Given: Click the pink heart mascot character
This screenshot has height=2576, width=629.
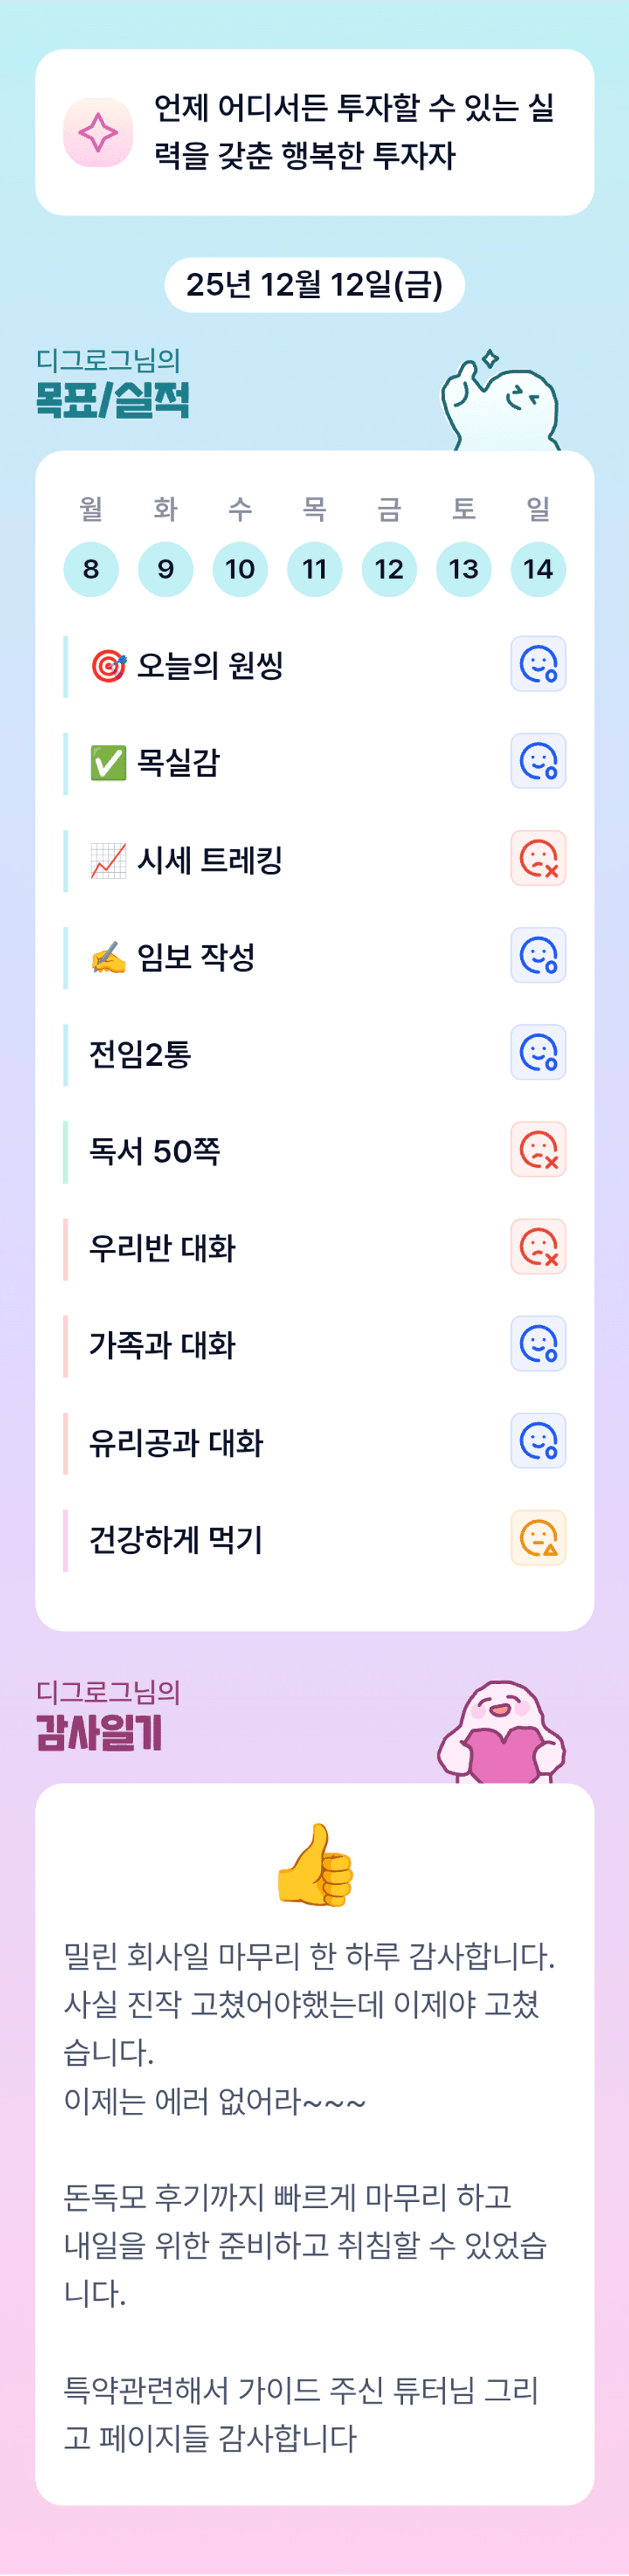Looking at the screenshot, I should 502,1733.
